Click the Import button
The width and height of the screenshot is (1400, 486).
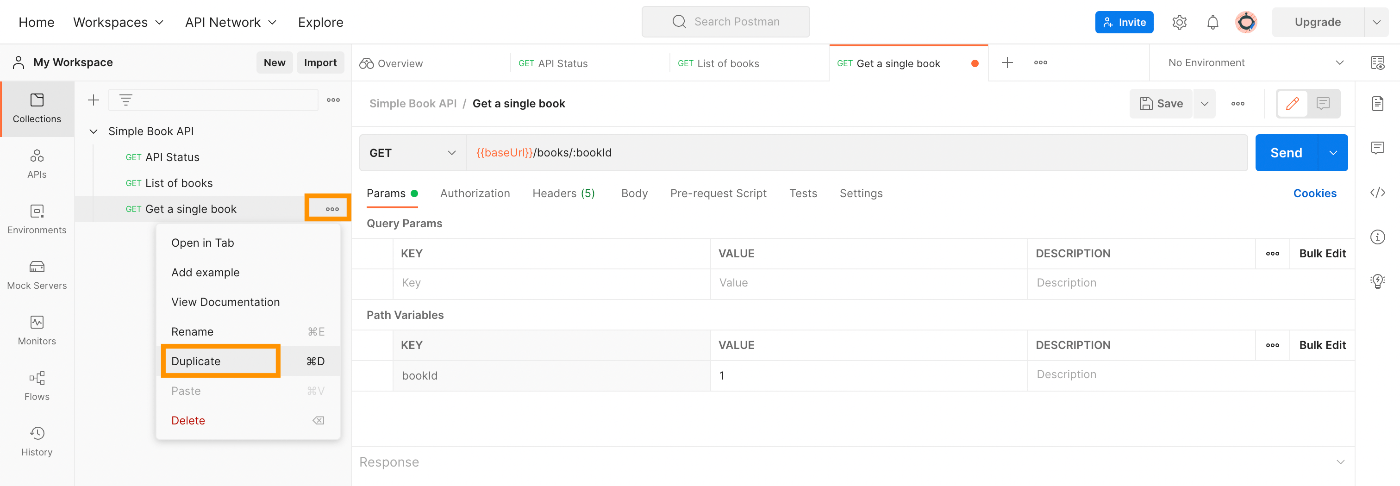tap(320, 62)
